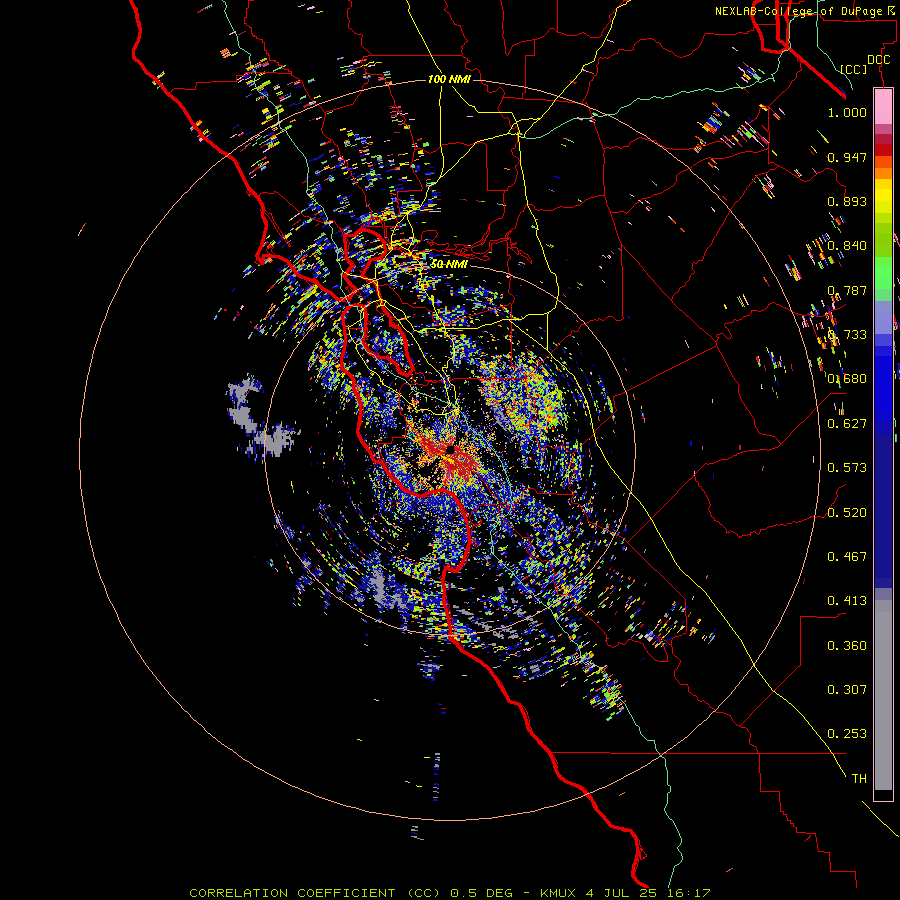Image resolution: width=900 pixels, height=900 pixels.
Task: Select the 0.680 legend value
Action: (x=847, y=379)
